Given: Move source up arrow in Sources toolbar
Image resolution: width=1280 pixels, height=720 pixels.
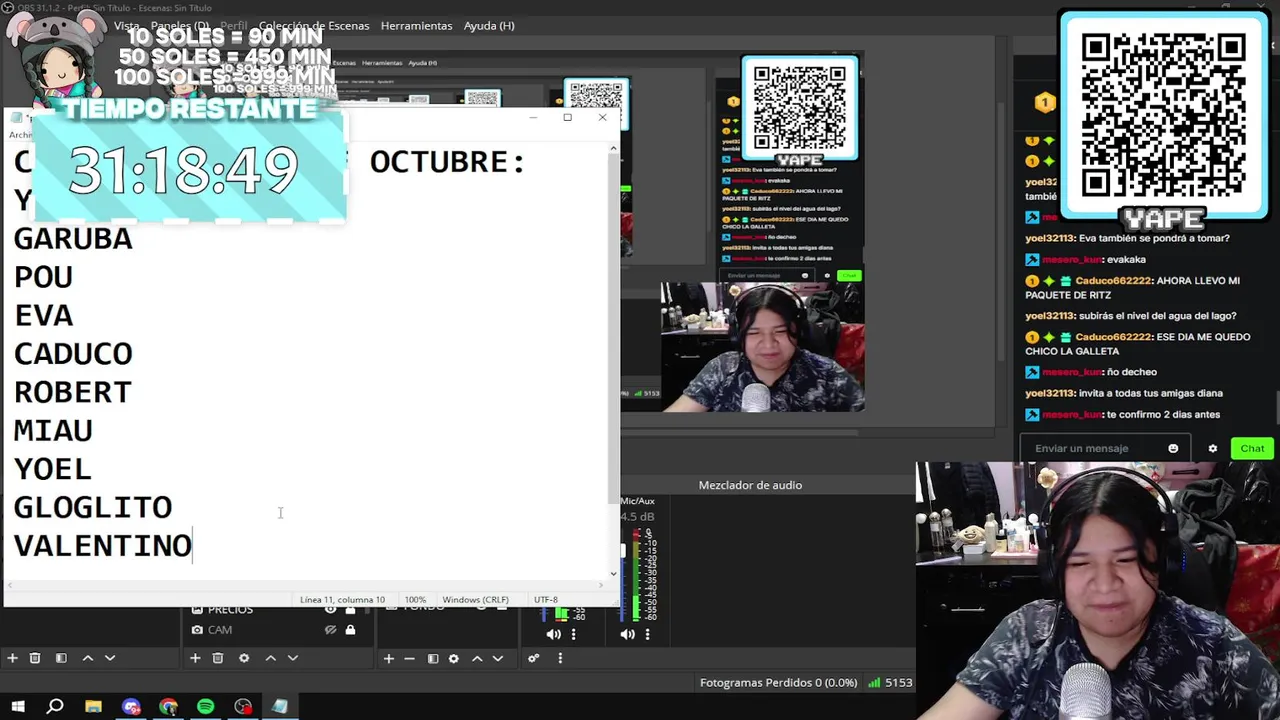Looking at the screenshot, I should pos(271,658).
